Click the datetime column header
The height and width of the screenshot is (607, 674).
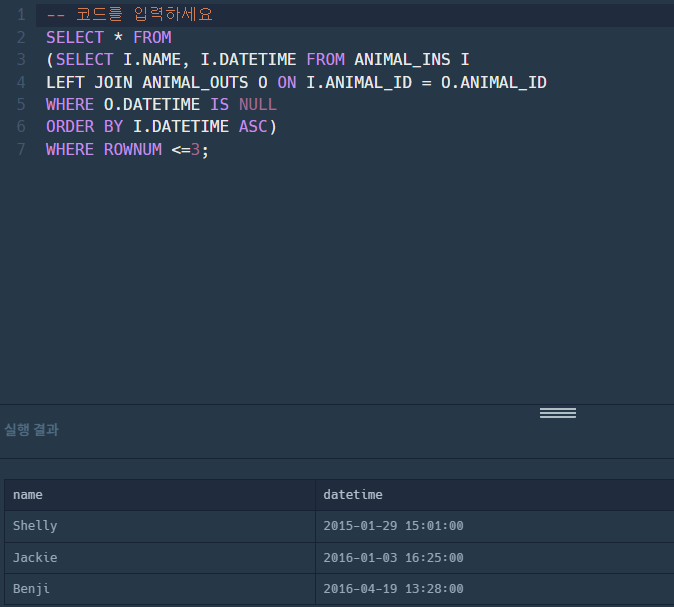(495, 495)
